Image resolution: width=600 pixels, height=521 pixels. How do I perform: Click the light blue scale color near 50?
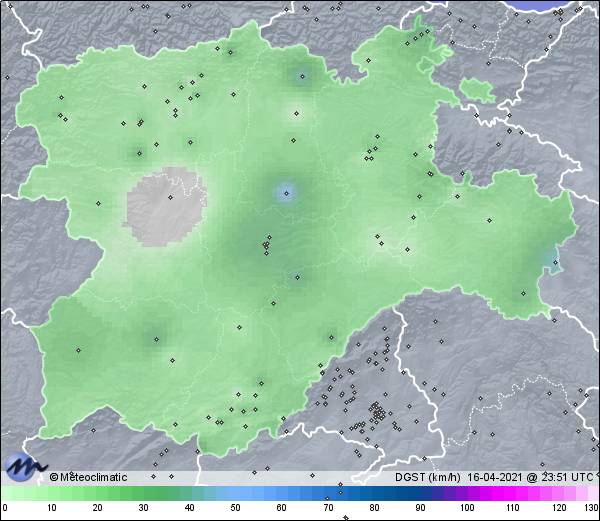tap(235, 493)
